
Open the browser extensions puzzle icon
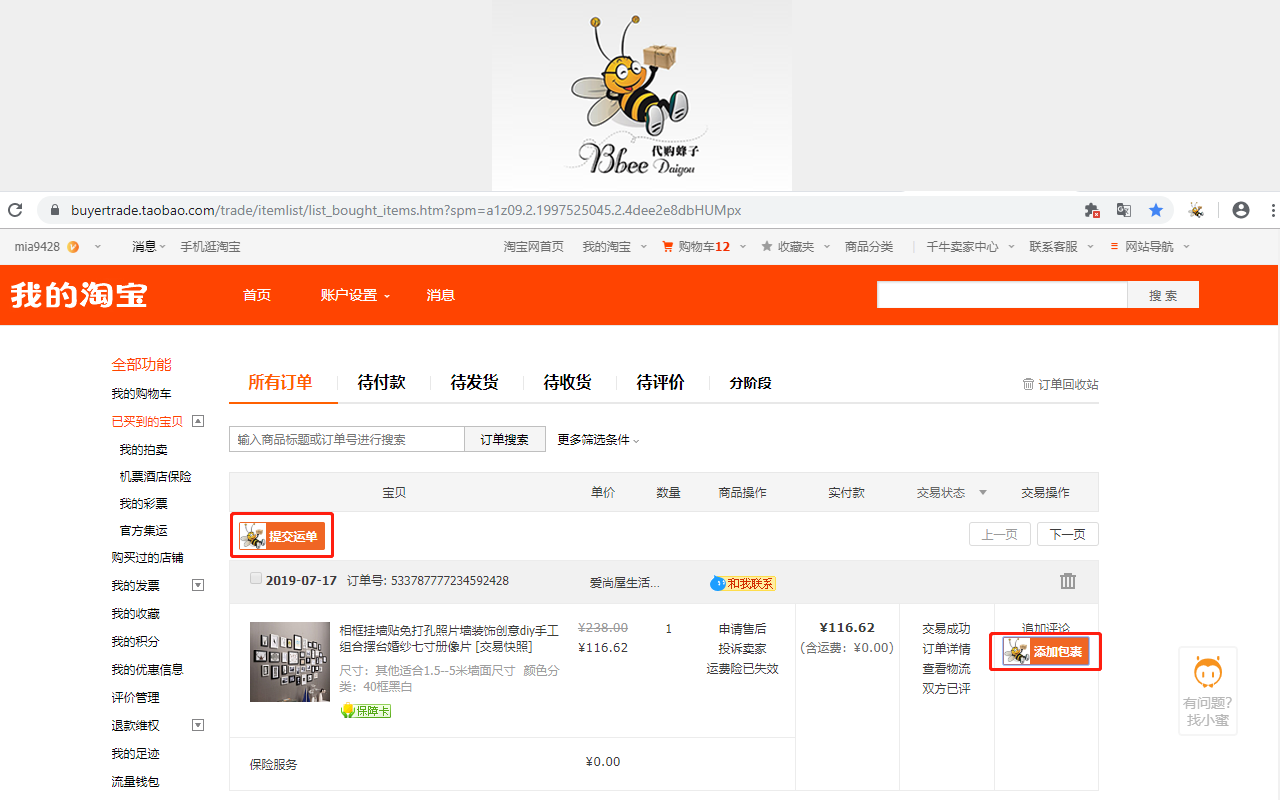click(x=1092, y=210)
